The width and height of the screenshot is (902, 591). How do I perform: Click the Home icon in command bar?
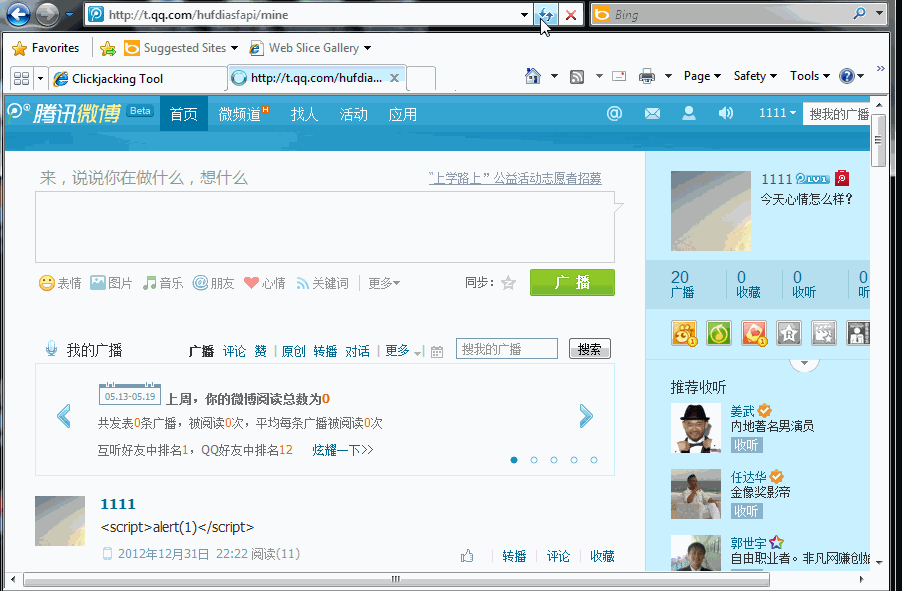(x=533, y=76)
